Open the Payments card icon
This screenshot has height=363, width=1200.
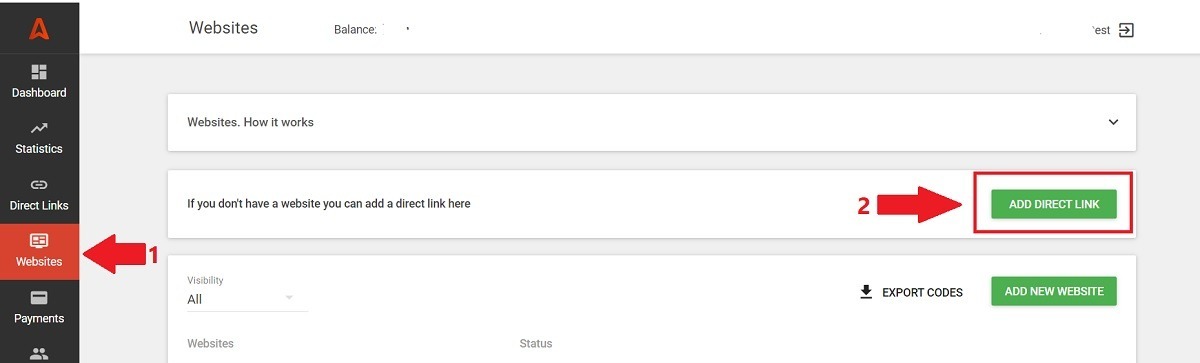pos(39,298)
